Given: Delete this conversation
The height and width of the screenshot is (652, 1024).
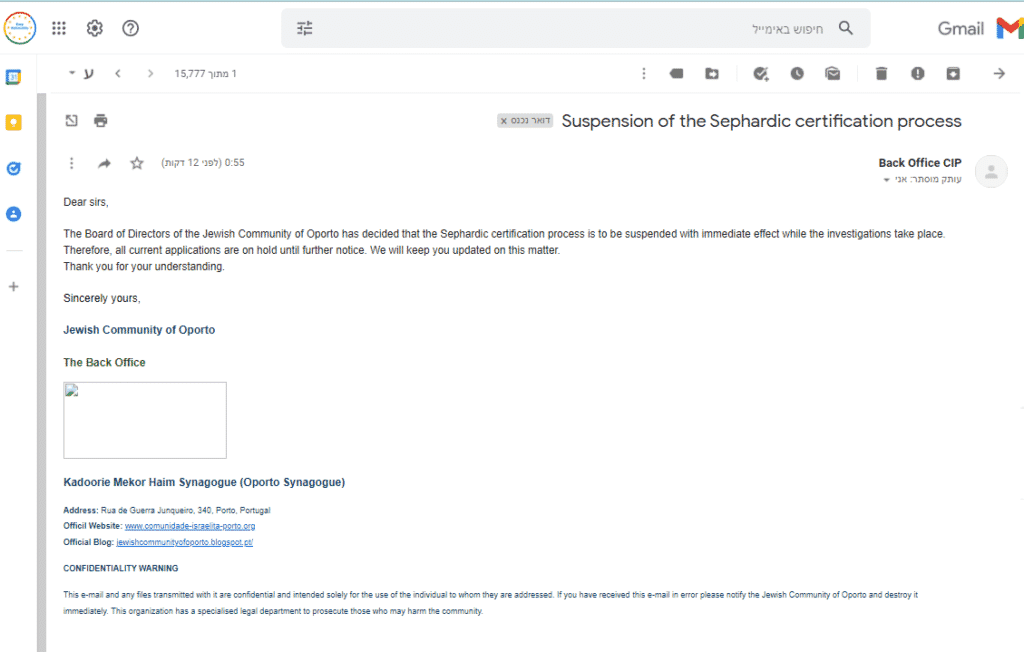Looking at the screenshot, I should pos(882,74).
